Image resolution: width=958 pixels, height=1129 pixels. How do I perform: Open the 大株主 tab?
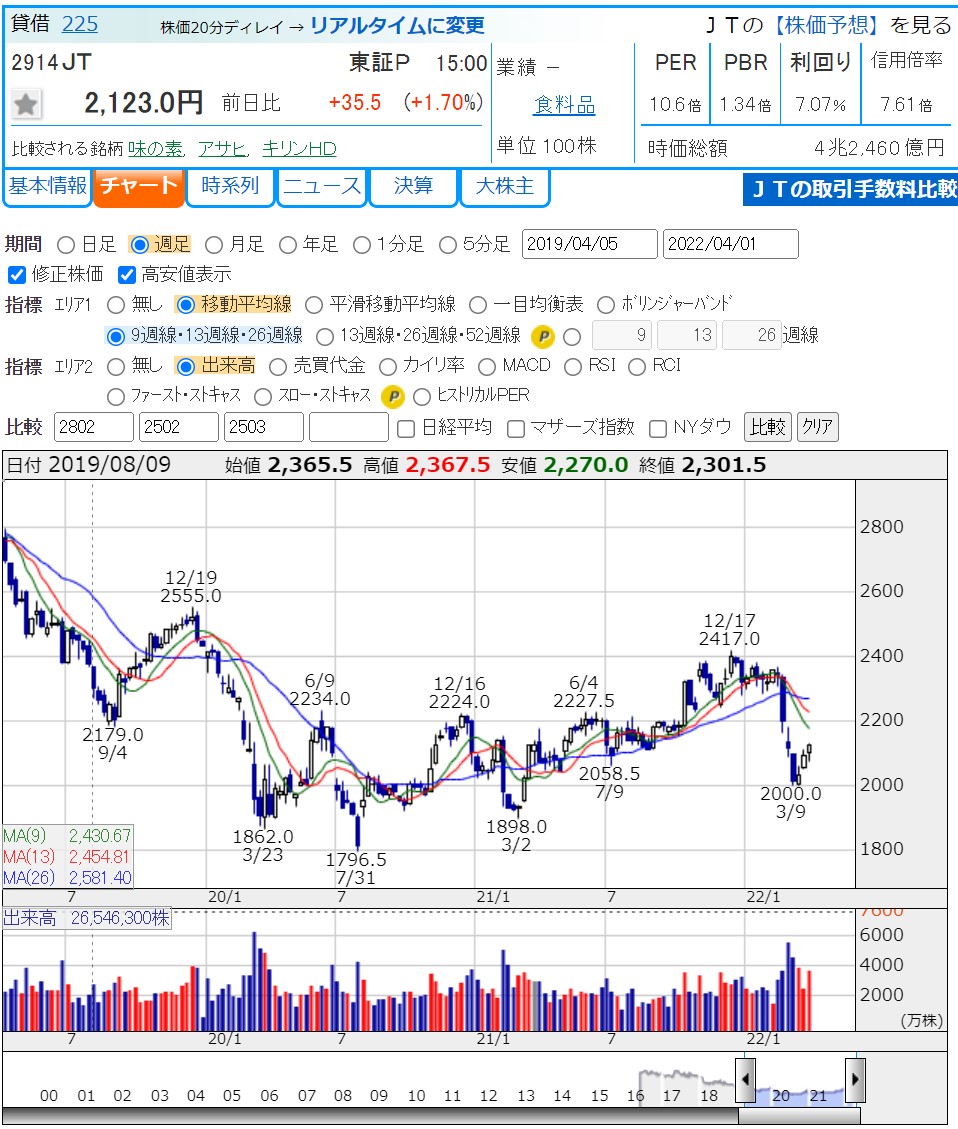504,187
